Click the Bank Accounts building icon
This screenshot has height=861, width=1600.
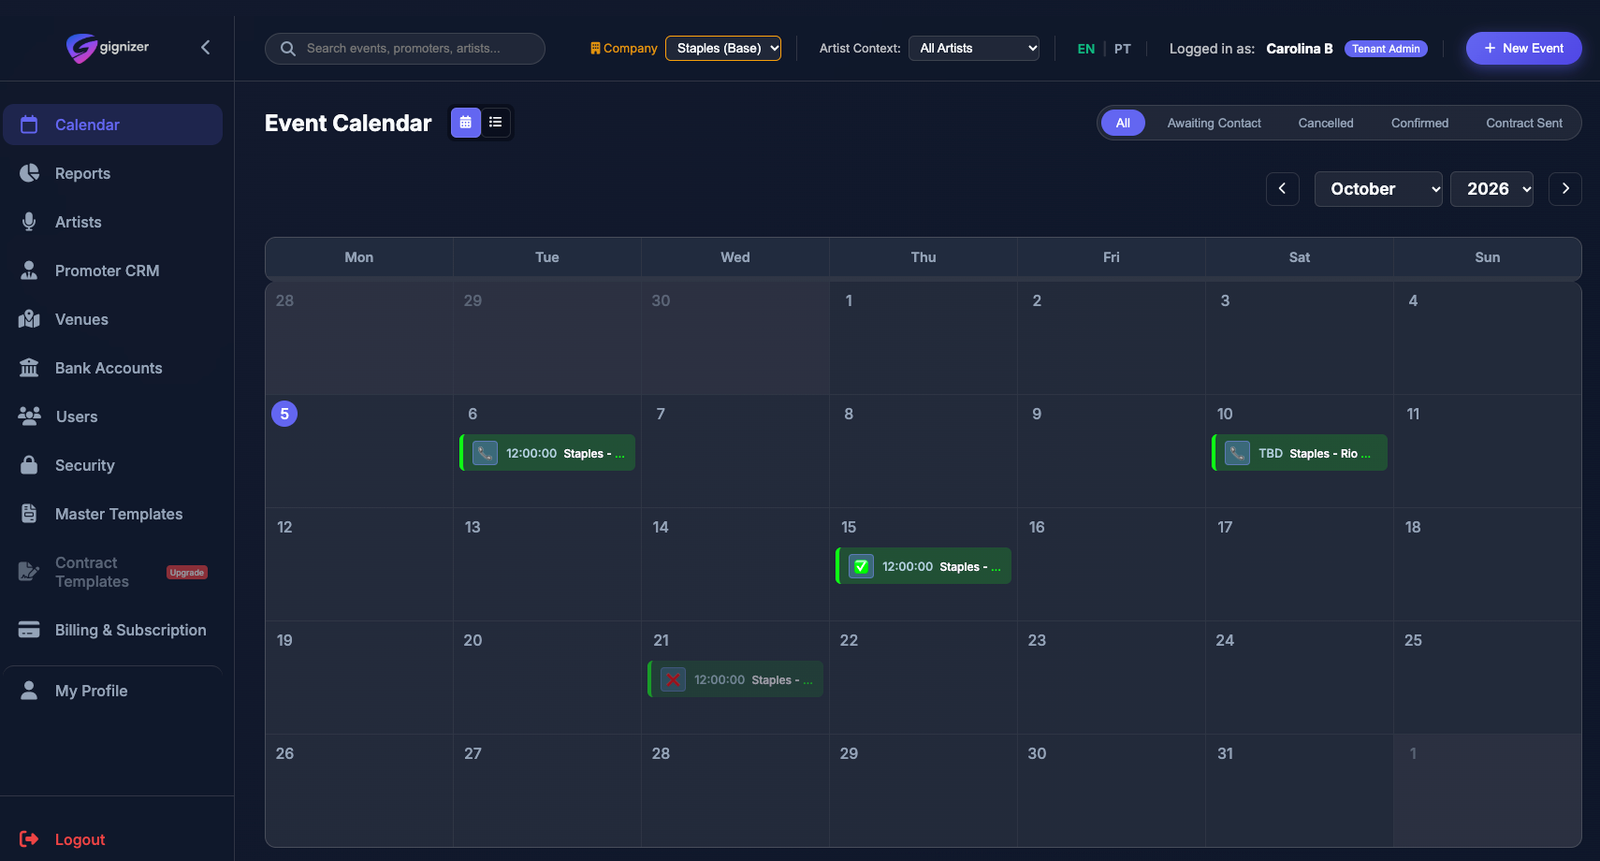click(29, 368)
